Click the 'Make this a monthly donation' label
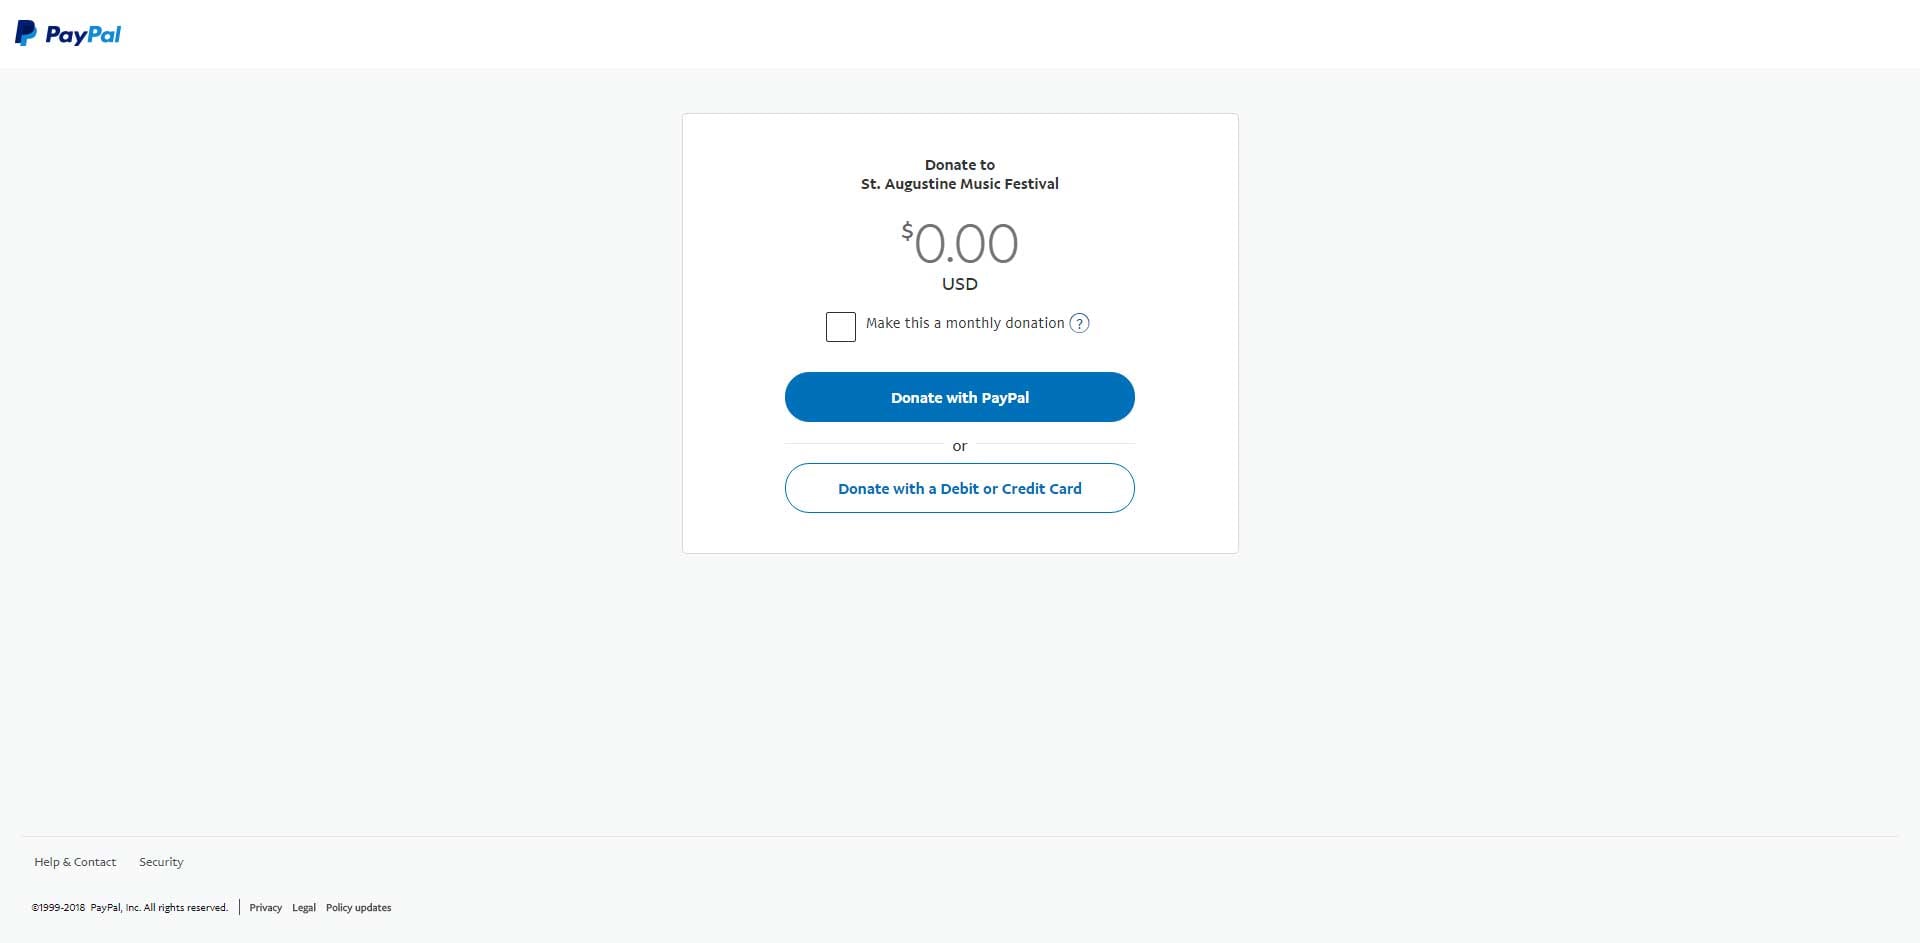This screenshot has width=1920, height=943. click(965, 323)
